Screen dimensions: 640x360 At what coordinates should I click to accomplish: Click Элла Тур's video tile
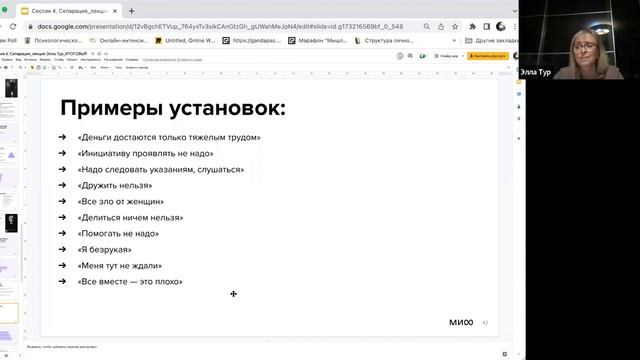(579, 40)
